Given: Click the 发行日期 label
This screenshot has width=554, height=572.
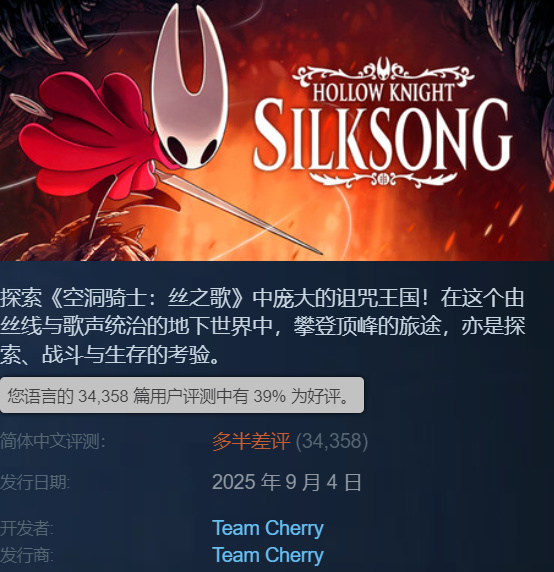Looking at the screenshot, I should click(x=35, y=482).
